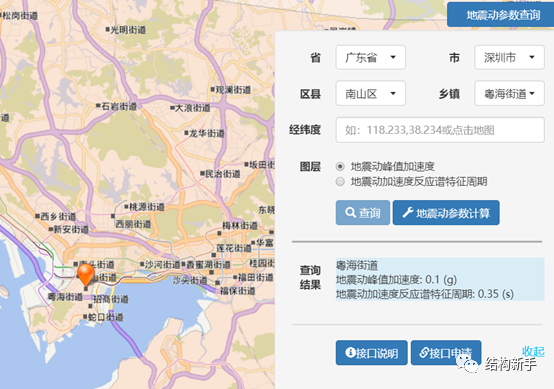Click the 观澜街道 label on the map
The height and width of the screenshot is (389, 554).
click(233, 90)
